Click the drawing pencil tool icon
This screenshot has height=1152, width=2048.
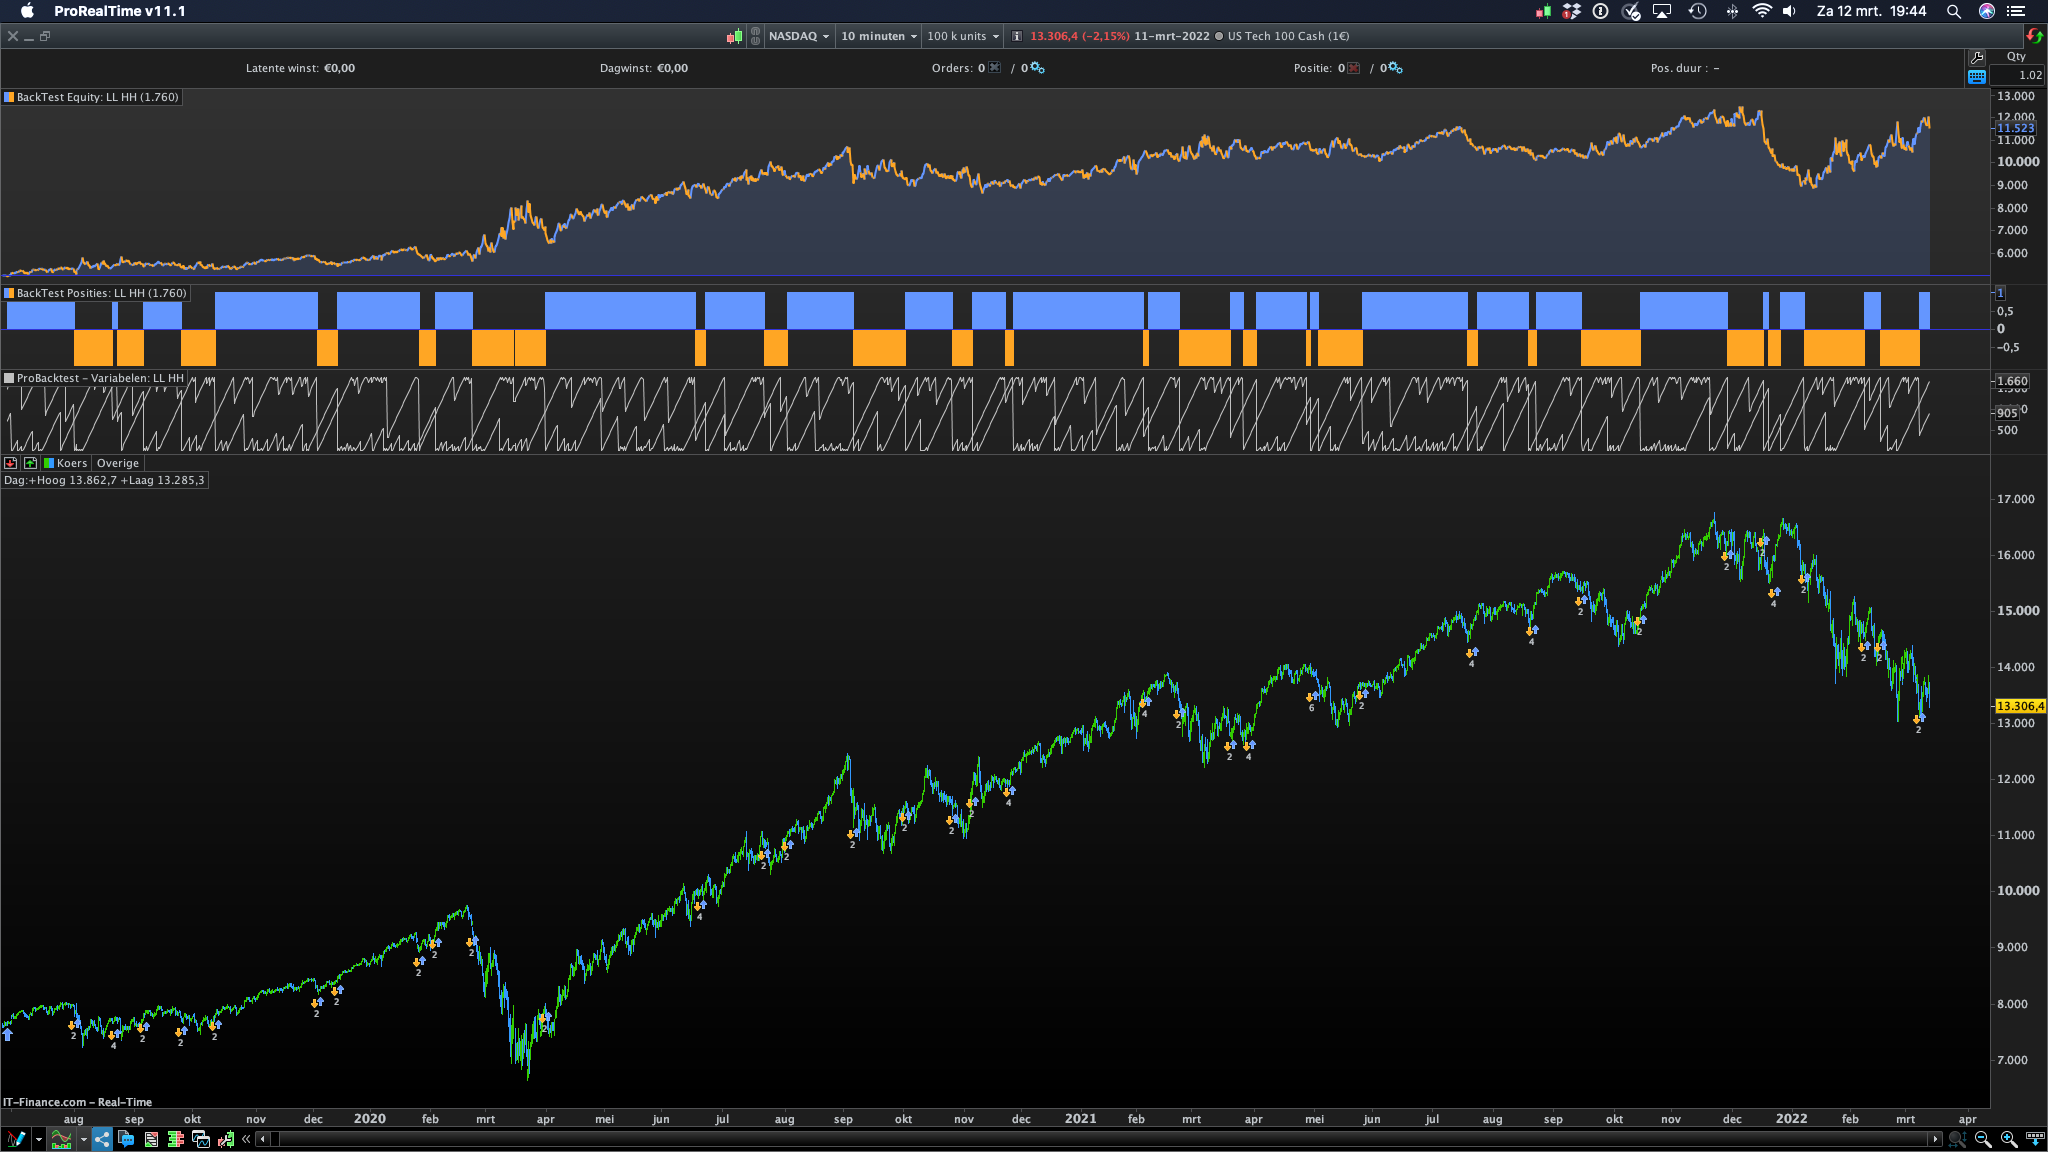click(x=16, y=1139)
